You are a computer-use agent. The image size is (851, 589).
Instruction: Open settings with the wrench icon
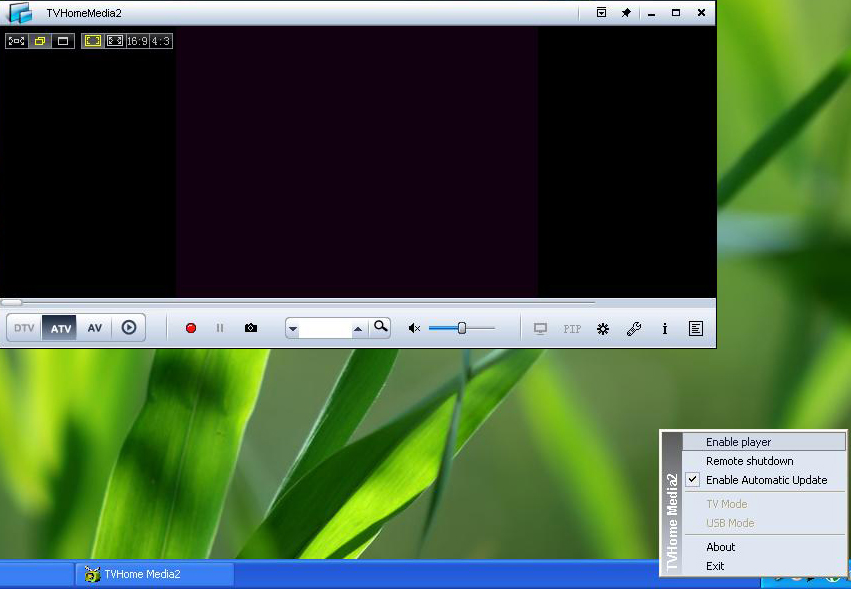[x=634, y=328]
